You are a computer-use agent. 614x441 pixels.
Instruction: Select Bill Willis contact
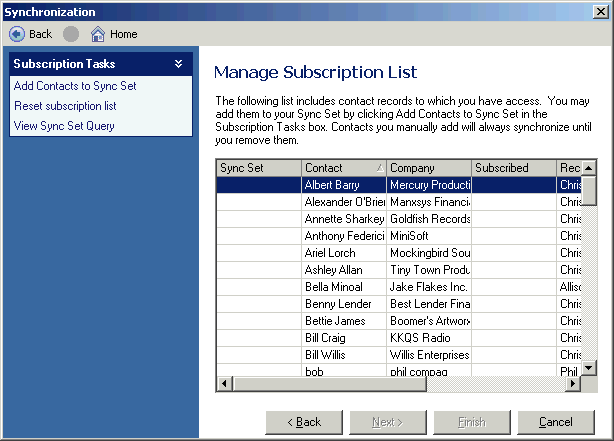pyautogui.click(x=344, y=355)
